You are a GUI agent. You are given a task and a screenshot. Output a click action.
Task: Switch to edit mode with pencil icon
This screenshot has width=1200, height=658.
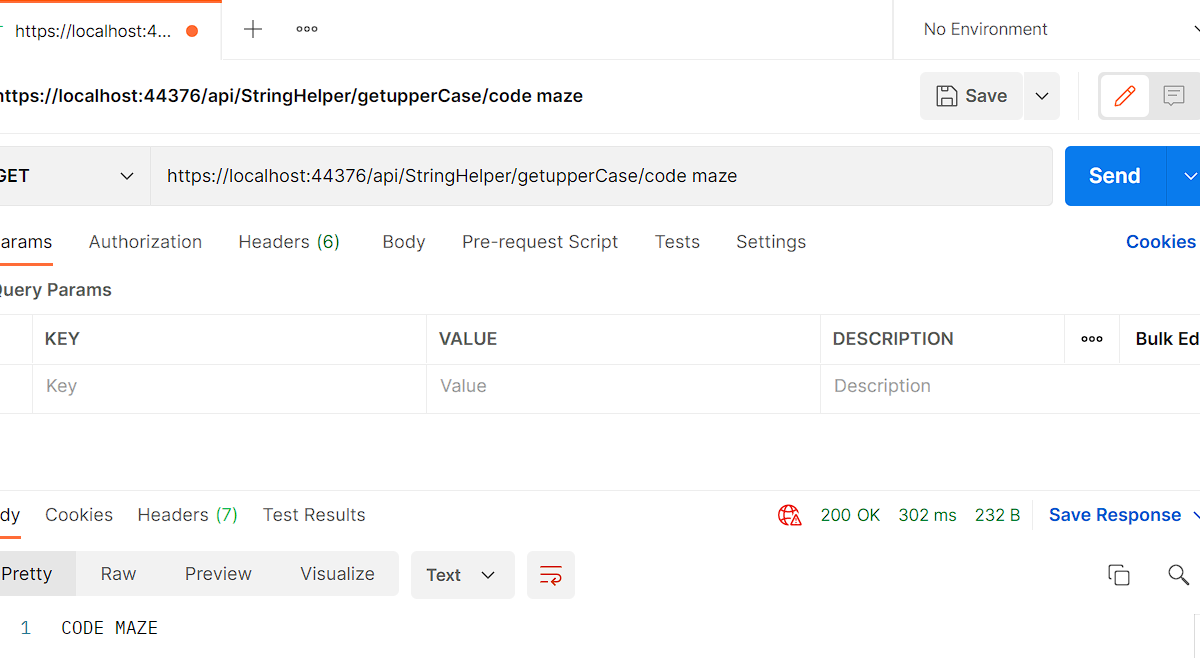(1124, 96)
